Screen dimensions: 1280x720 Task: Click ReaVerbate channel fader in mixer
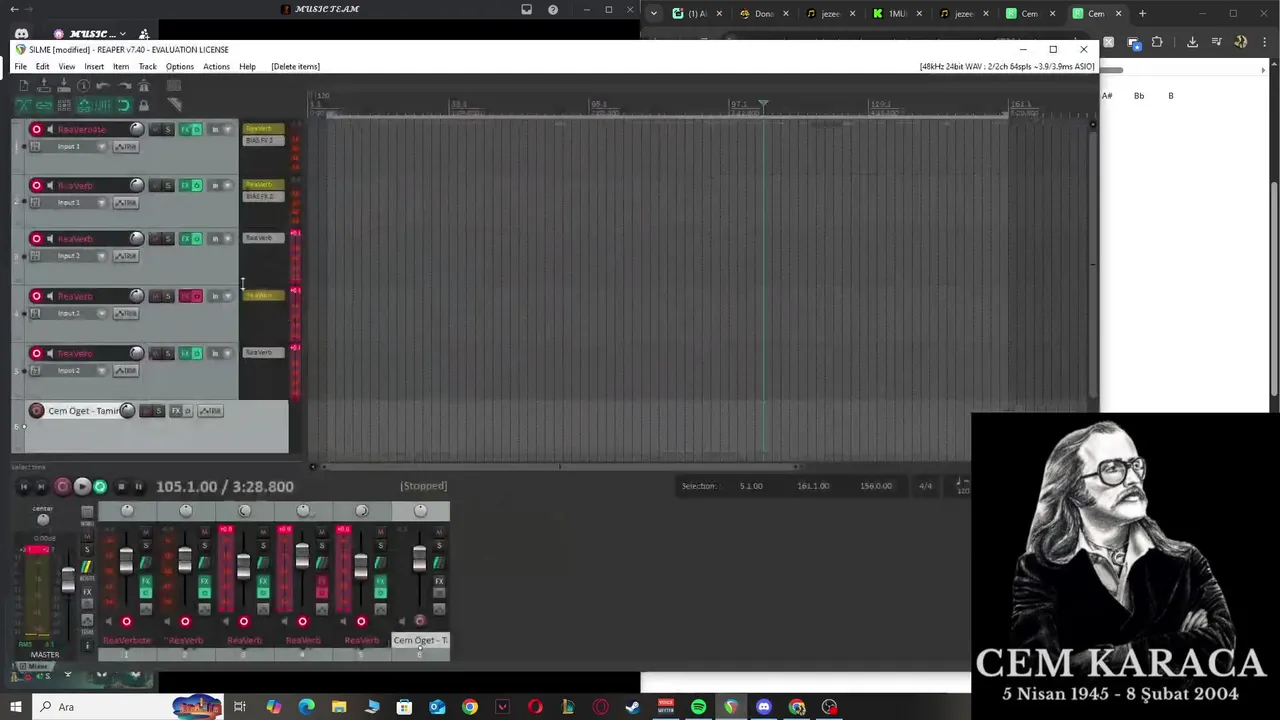[x=126, y=560]
